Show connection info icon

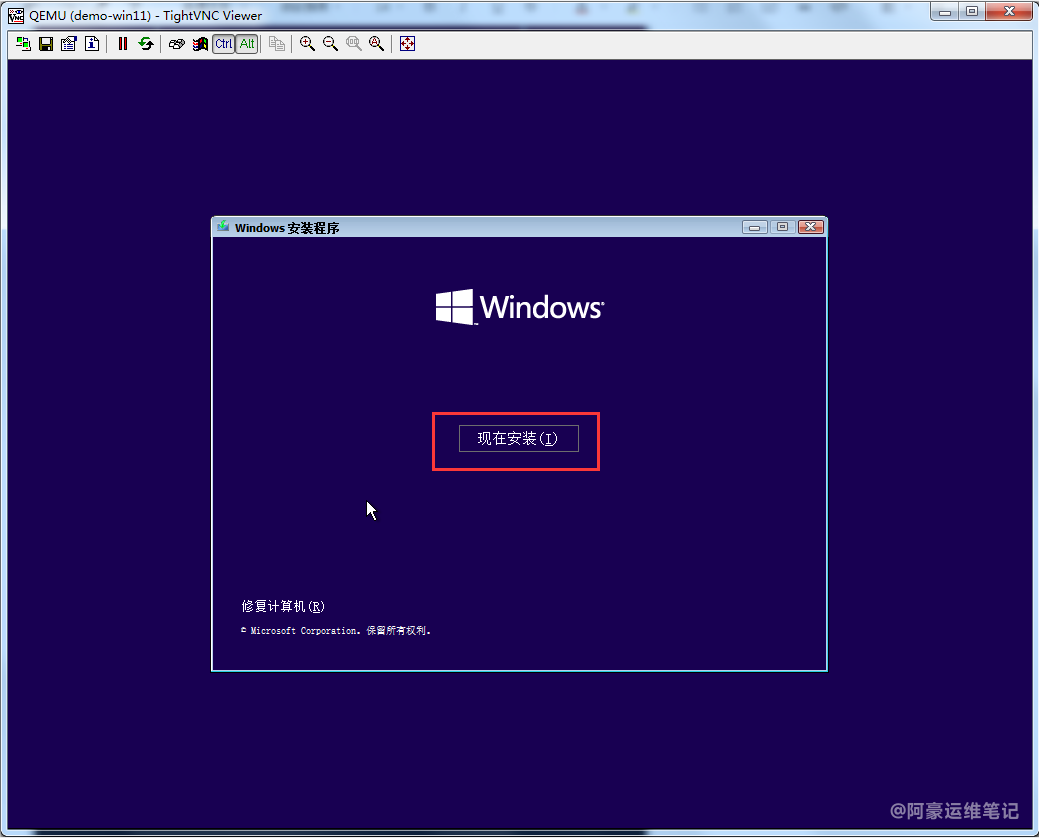coord(92,44)
